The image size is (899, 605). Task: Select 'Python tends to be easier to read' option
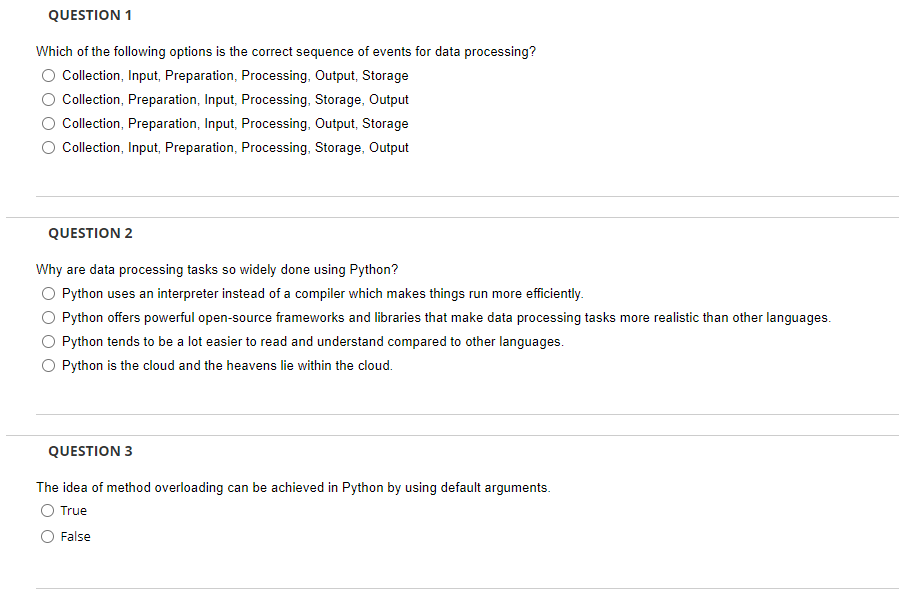click(48, 341)
